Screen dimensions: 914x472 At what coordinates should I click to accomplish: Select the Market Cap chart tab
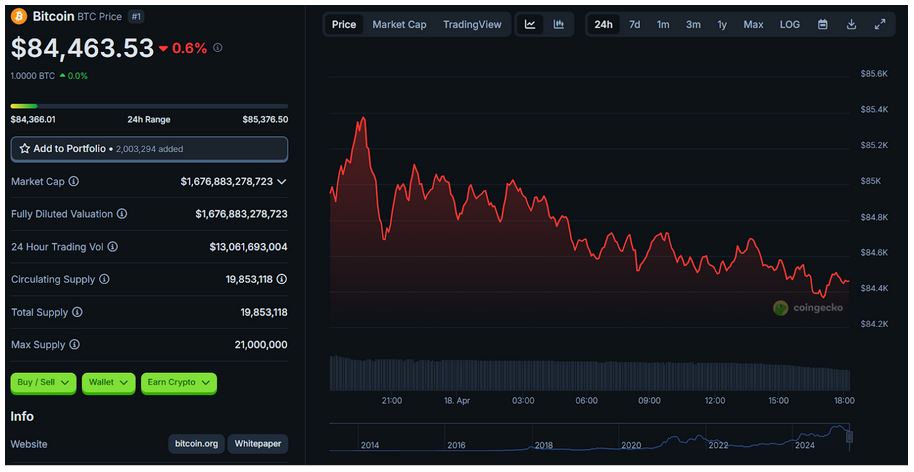[399, 24]
